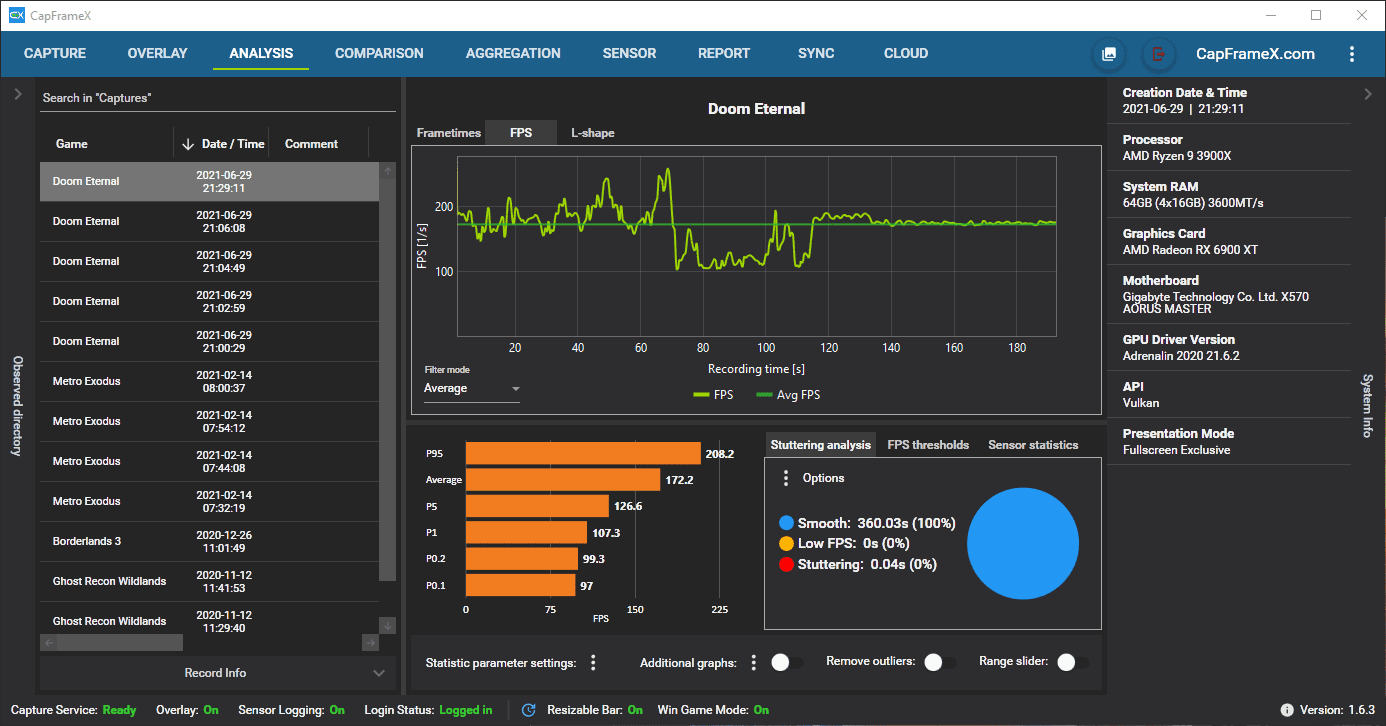Image resolution: width=1386 pixels, height=726 pixels.
Task: Click the Resizable Bar On status
Action: (635, 710)
